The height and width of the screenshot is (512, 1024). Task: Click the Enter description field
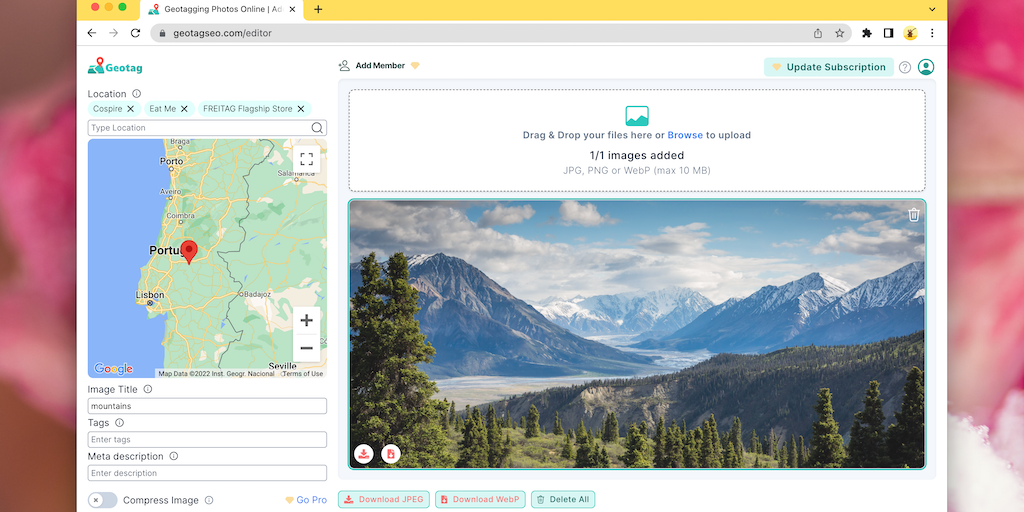pyautogui.click(x=207, y=473)
